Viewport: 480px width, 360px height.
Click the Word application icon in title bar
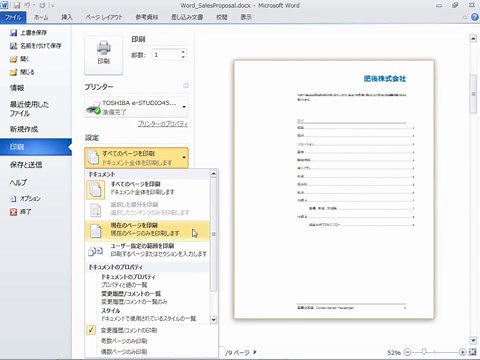(x=4, y=5)
